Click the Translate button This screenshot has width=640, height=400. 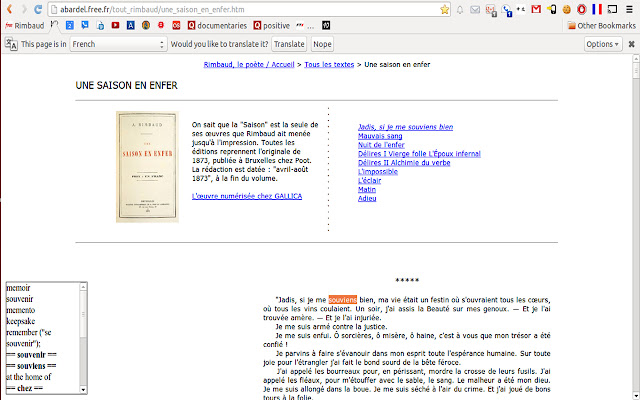(x=289, y=44)
